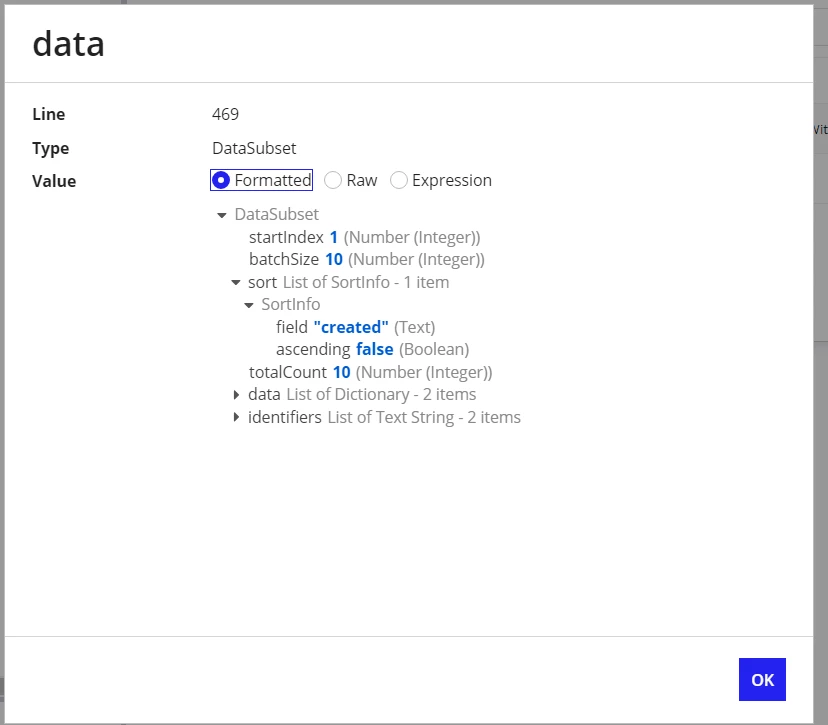Choose the Expression value option

399,180
